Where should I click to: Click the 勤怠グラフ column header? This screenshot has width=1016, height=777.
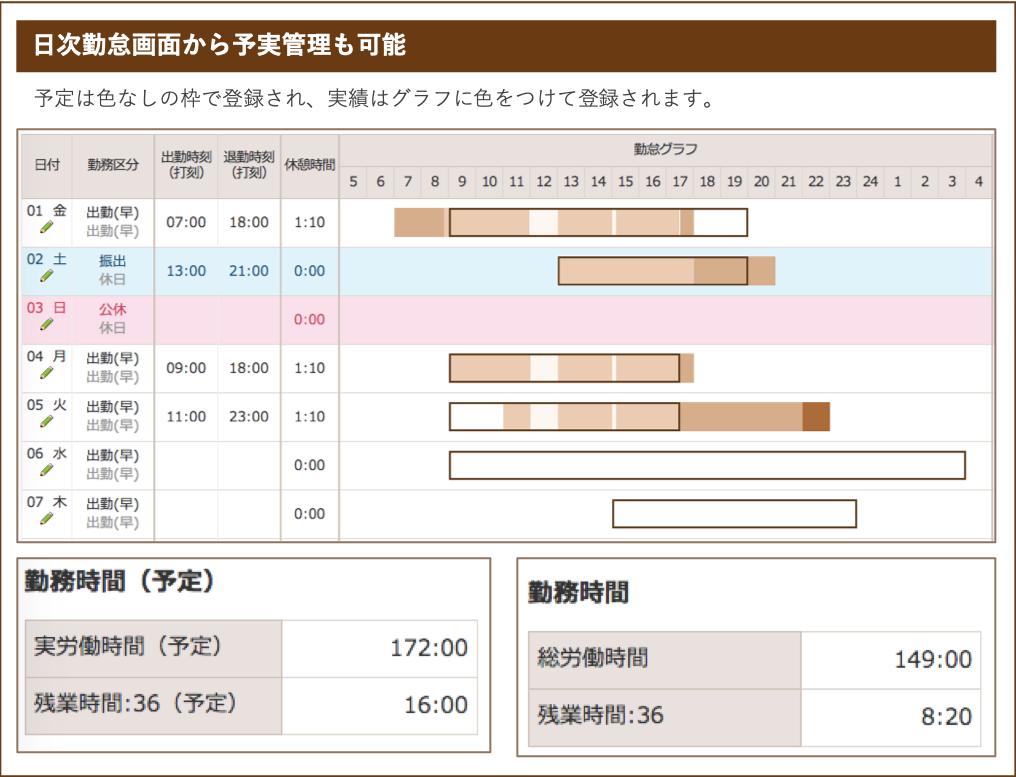click(665, 149)
